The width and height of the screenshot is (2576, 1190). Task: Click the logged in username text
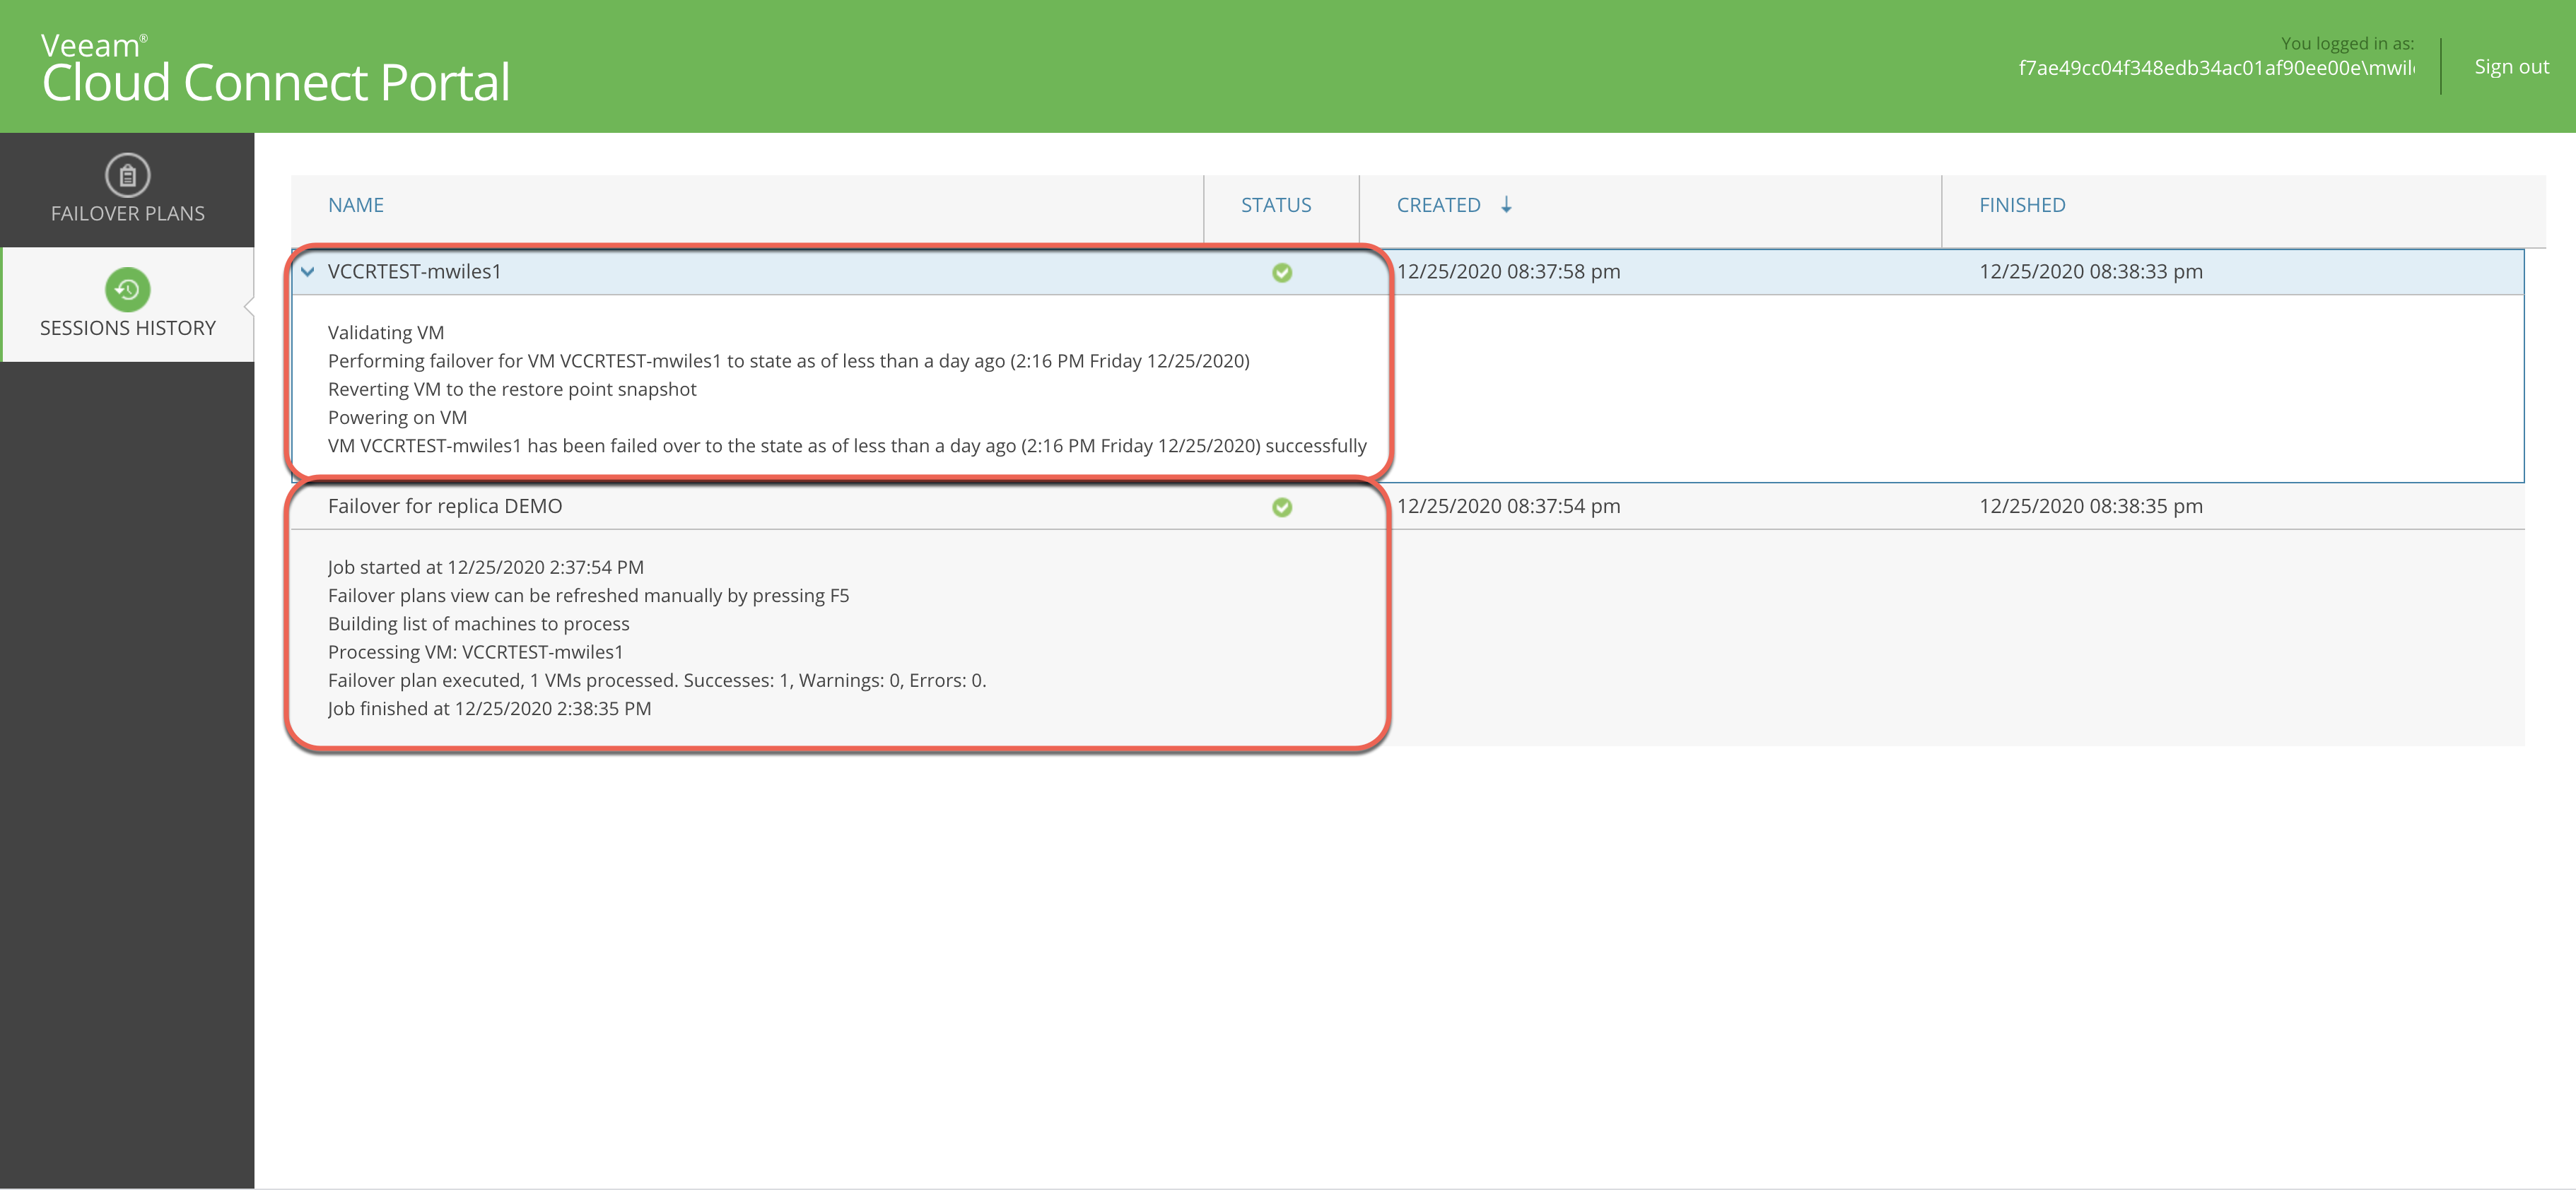click(2215, 68)
